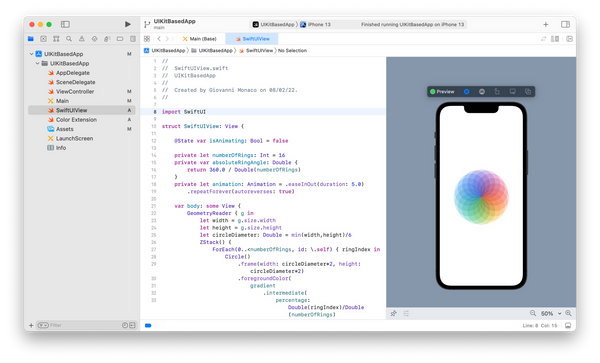Select the source control navigator icon
600x363 pixels.
coord(44,39)
